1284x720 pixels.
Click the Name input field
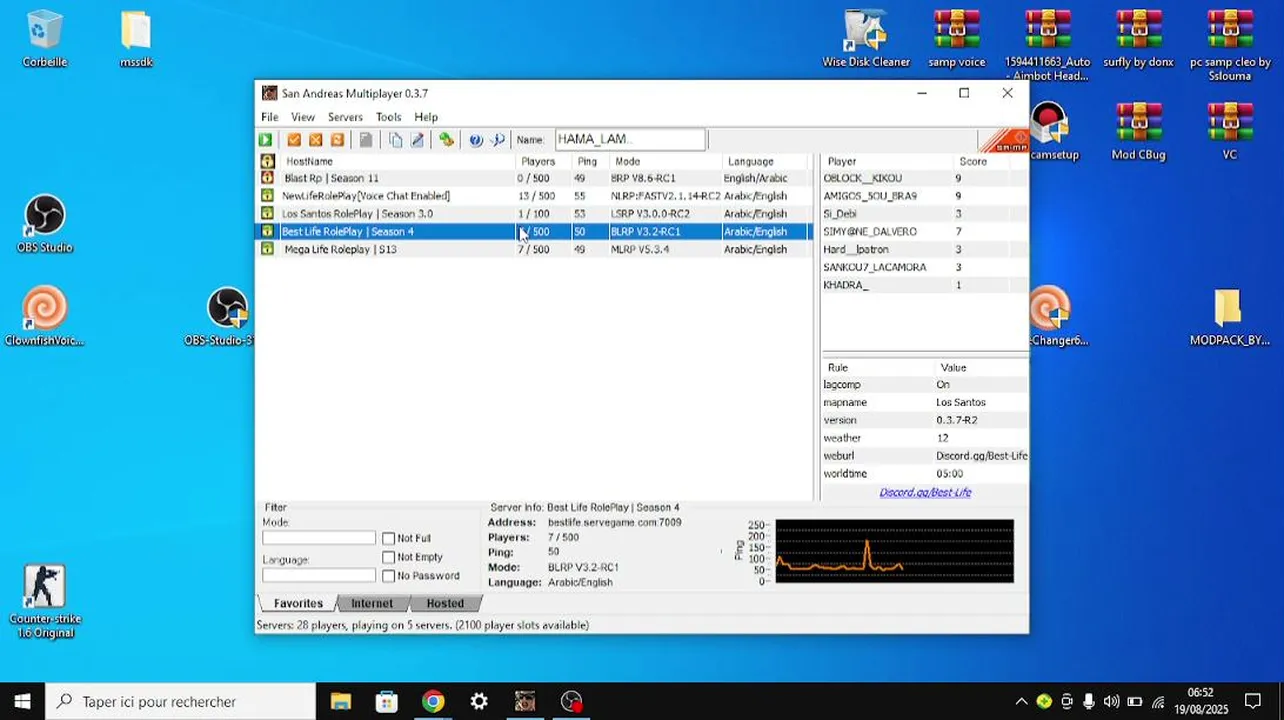coord(630,140)
